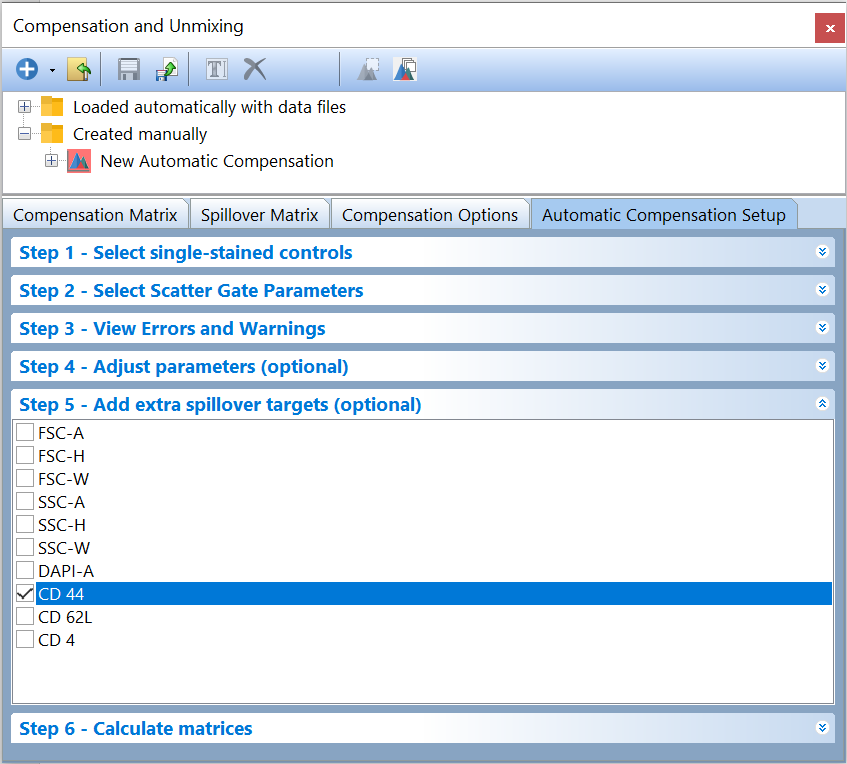Select the 'CD 62L' label text
Viewport: 847px width, 764px height.
coord(65,616)
